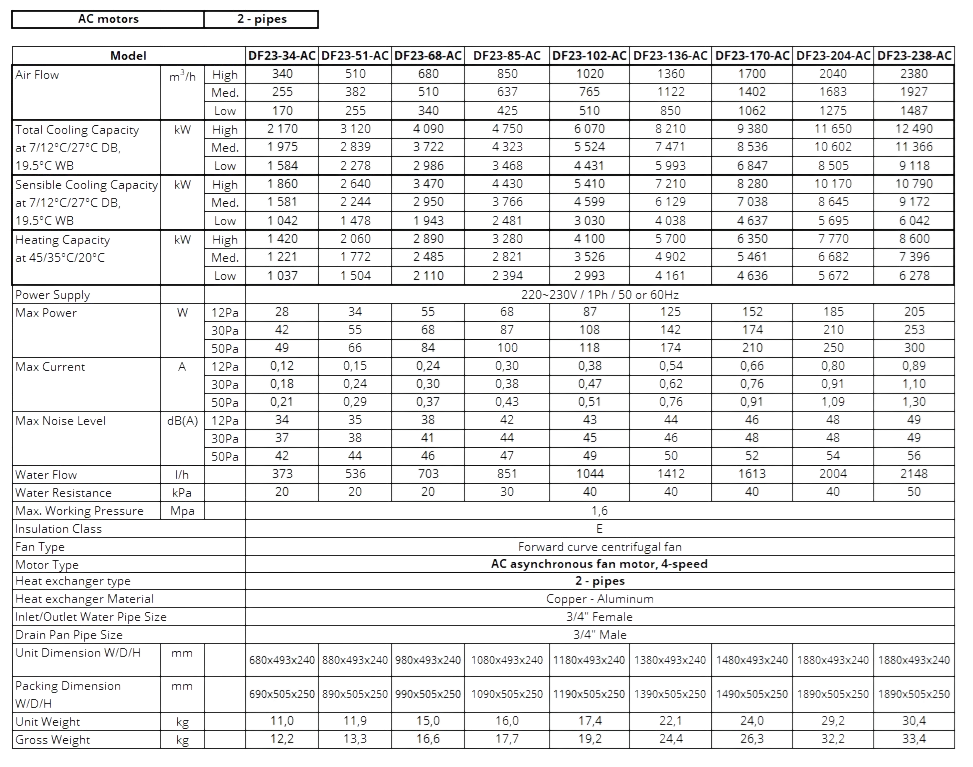Click the 680x493x240 unit dimension cell
Screen dimensions: 973x767
(283, 660)
